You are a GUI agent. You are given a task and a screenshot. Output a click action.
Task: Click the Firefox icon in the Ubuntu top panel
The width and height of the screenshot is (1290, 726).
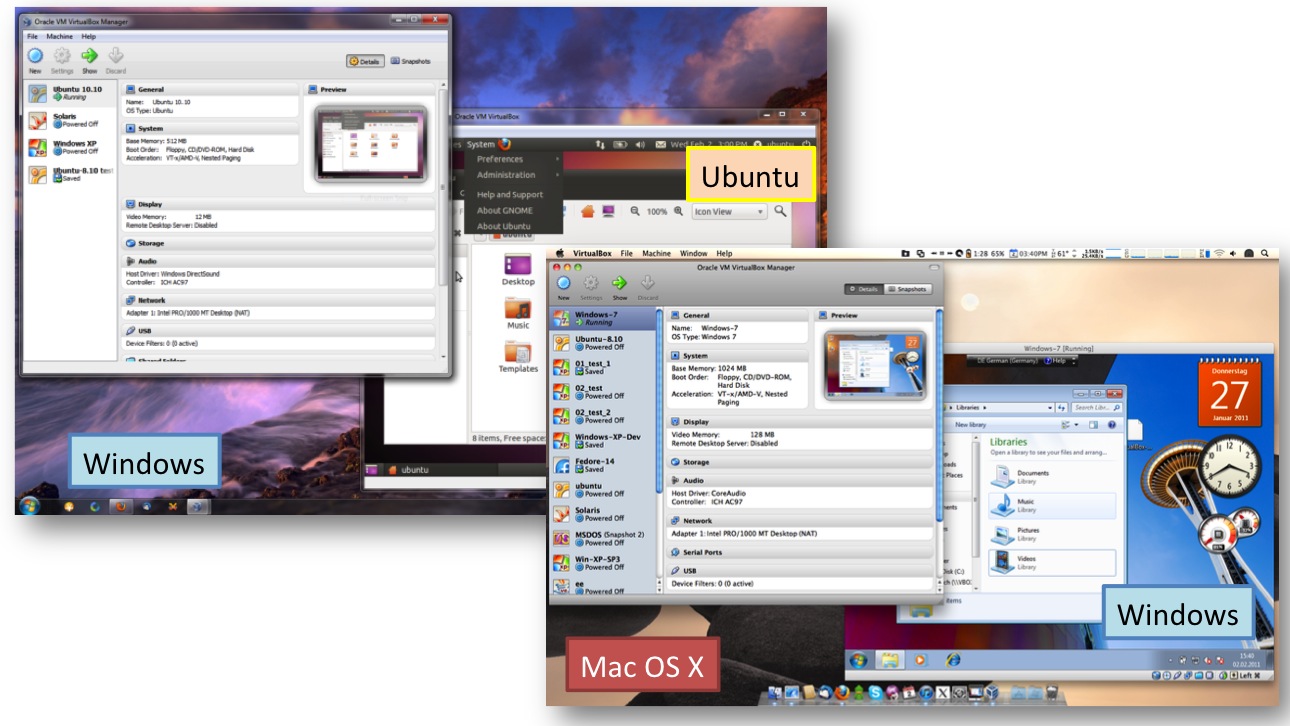(505, 144)
